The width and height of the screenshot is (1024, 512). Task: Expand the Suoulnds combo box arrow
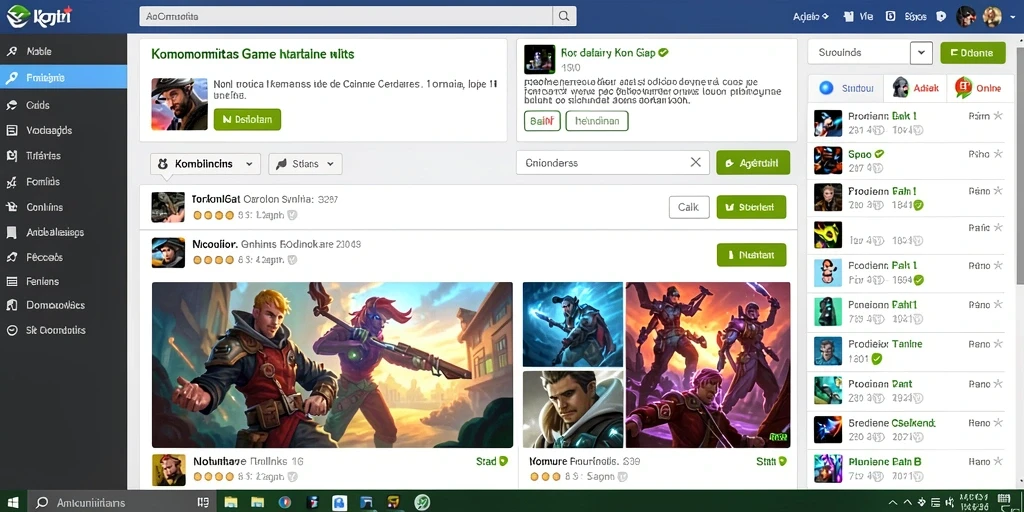[x=921, y=53]
